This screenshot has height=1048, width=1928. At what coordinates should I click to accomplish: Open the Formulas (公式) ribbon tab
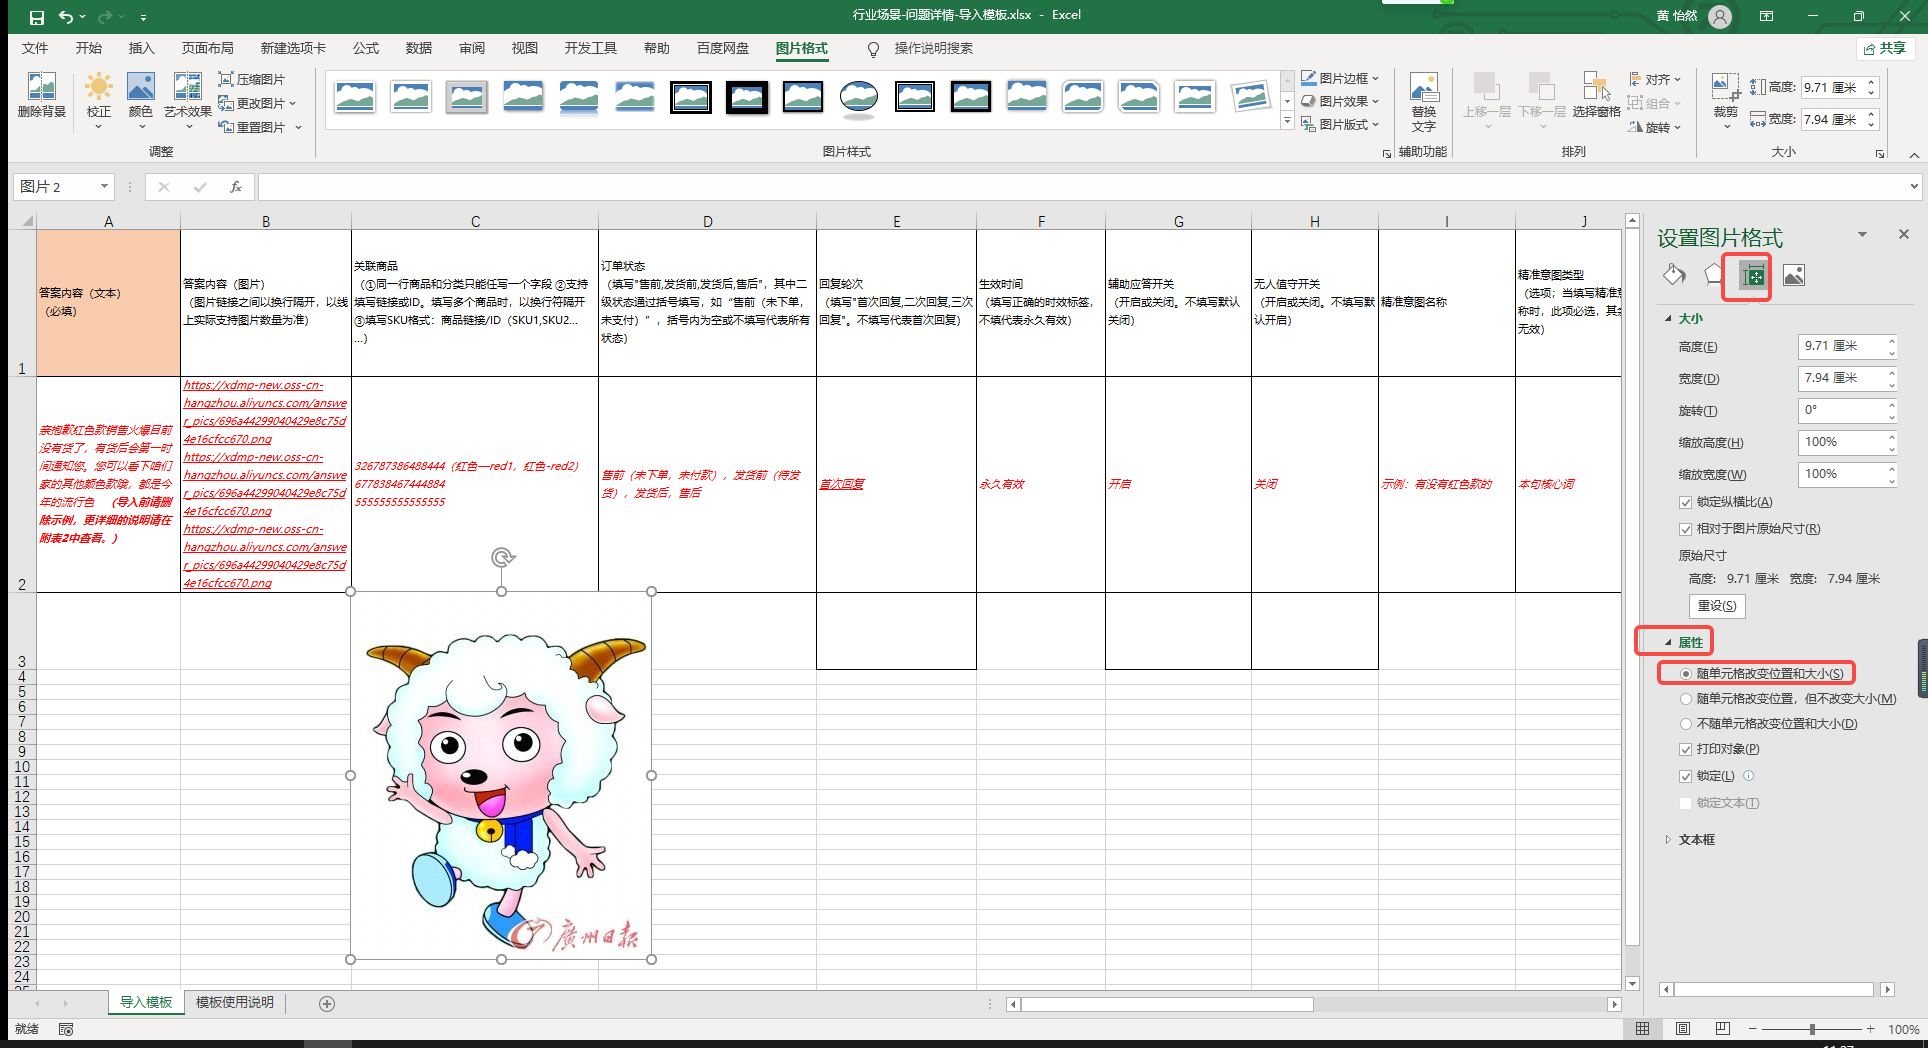pyautogui.click(x=366, y=48)
